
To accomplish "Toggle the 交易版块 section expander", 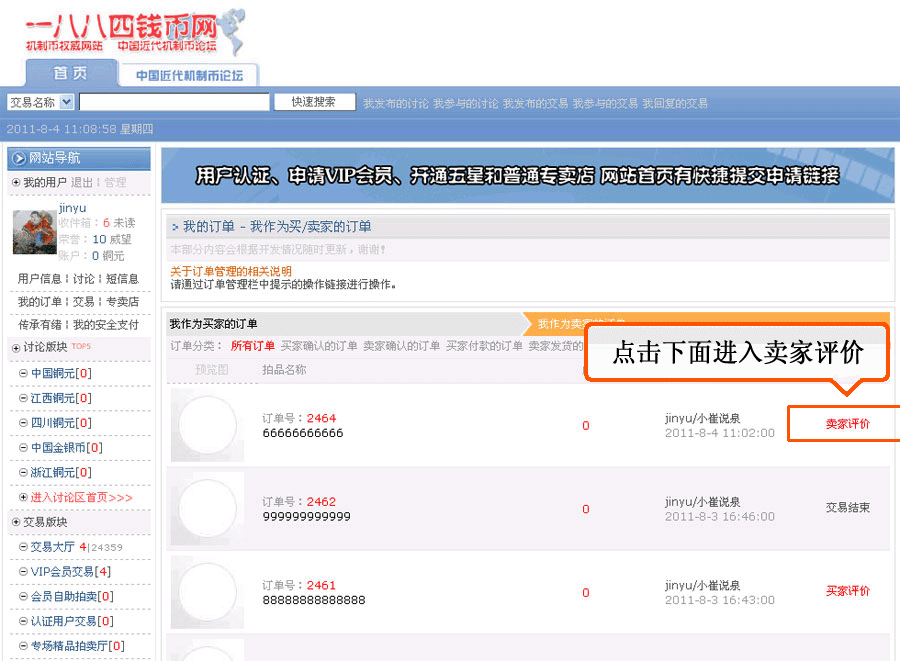I will click(x=15, y=522).
